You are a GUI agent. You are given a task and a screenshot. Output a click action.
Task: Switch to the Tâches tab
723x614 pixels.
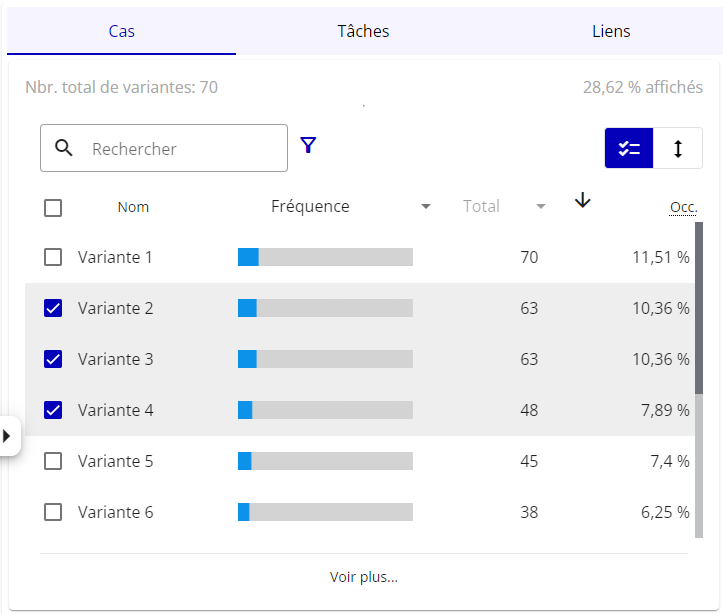point(363,31)
